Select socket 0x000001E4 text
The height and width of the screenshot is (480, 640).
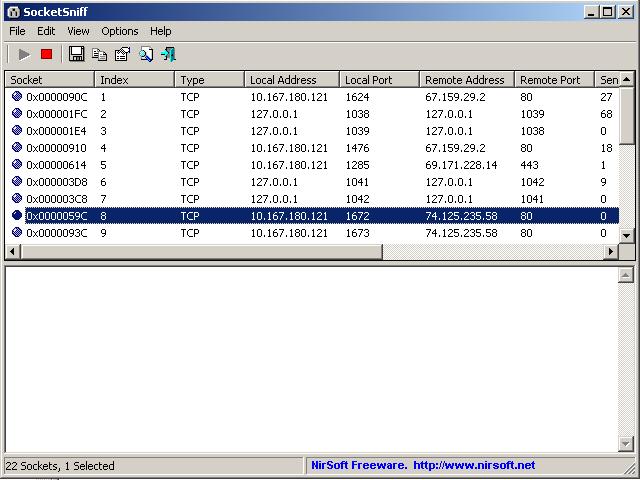(56, 131)
